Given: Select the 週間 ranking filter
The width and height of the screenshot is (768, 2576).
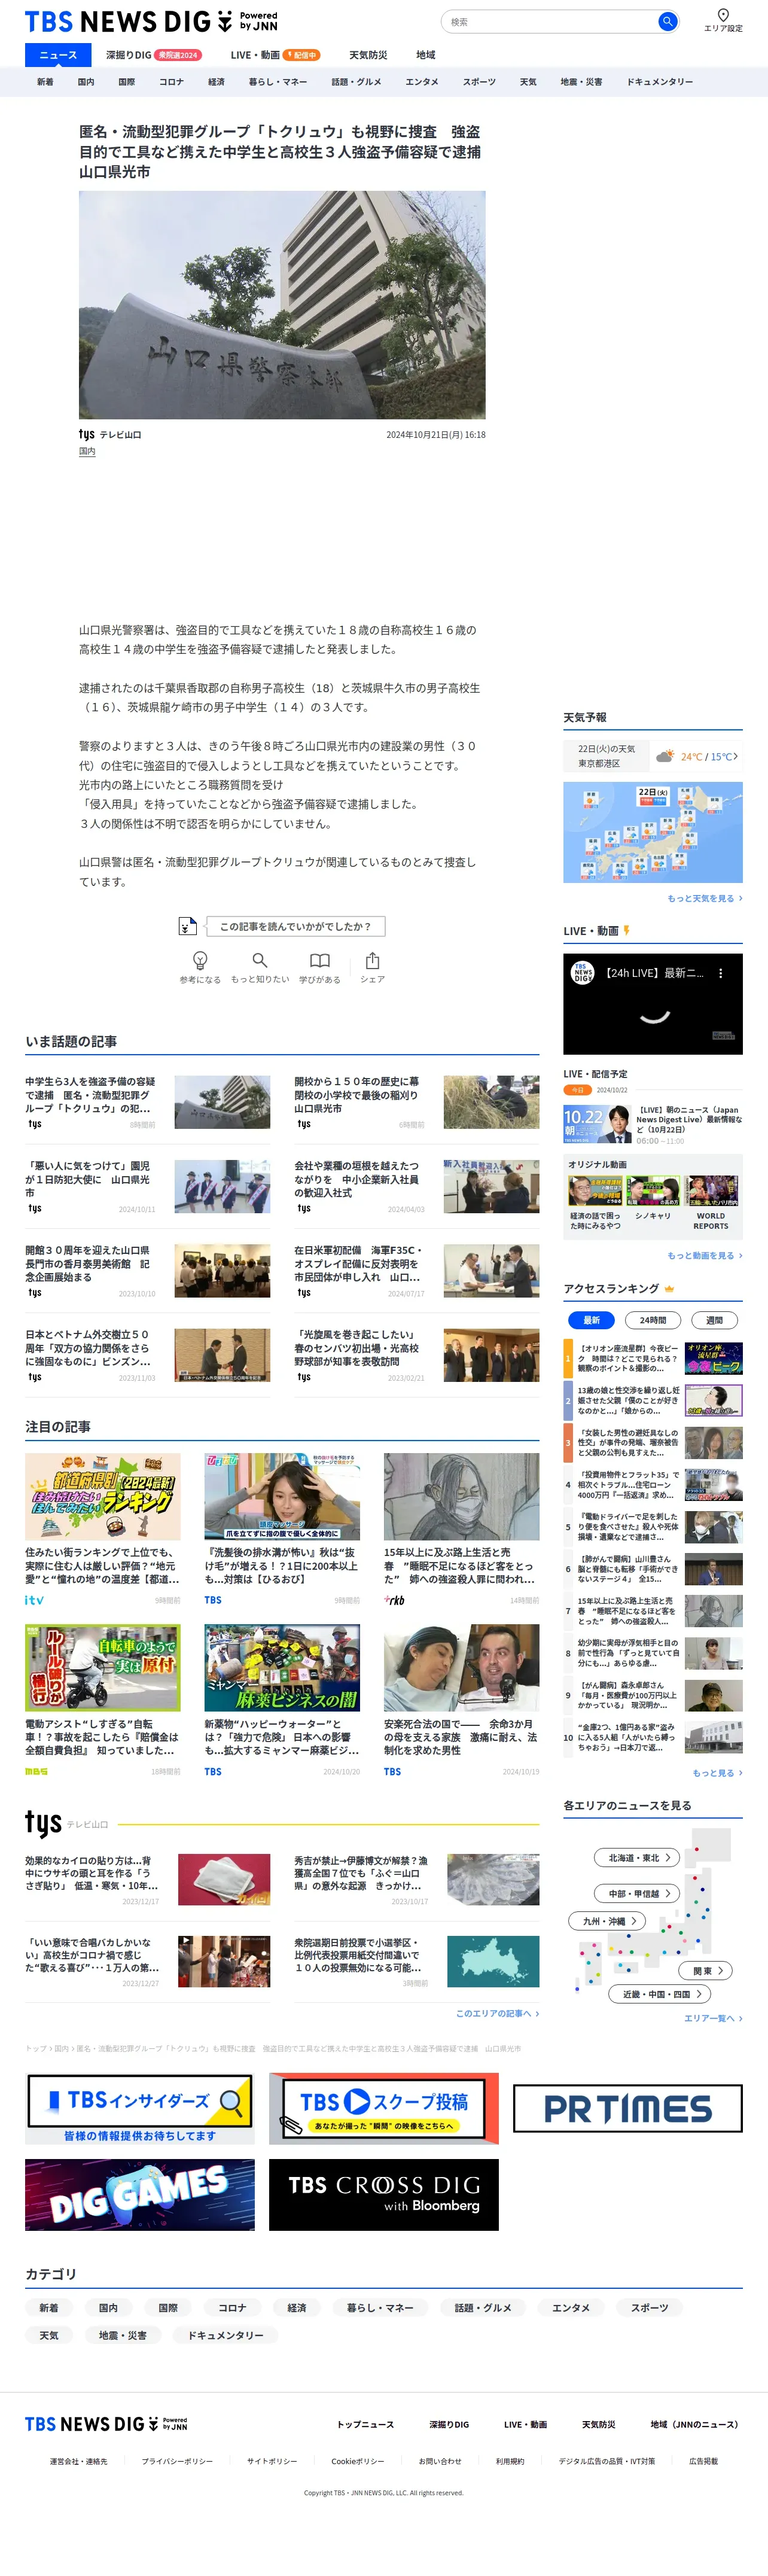Looking at the screenshot, I should 714,1320.
